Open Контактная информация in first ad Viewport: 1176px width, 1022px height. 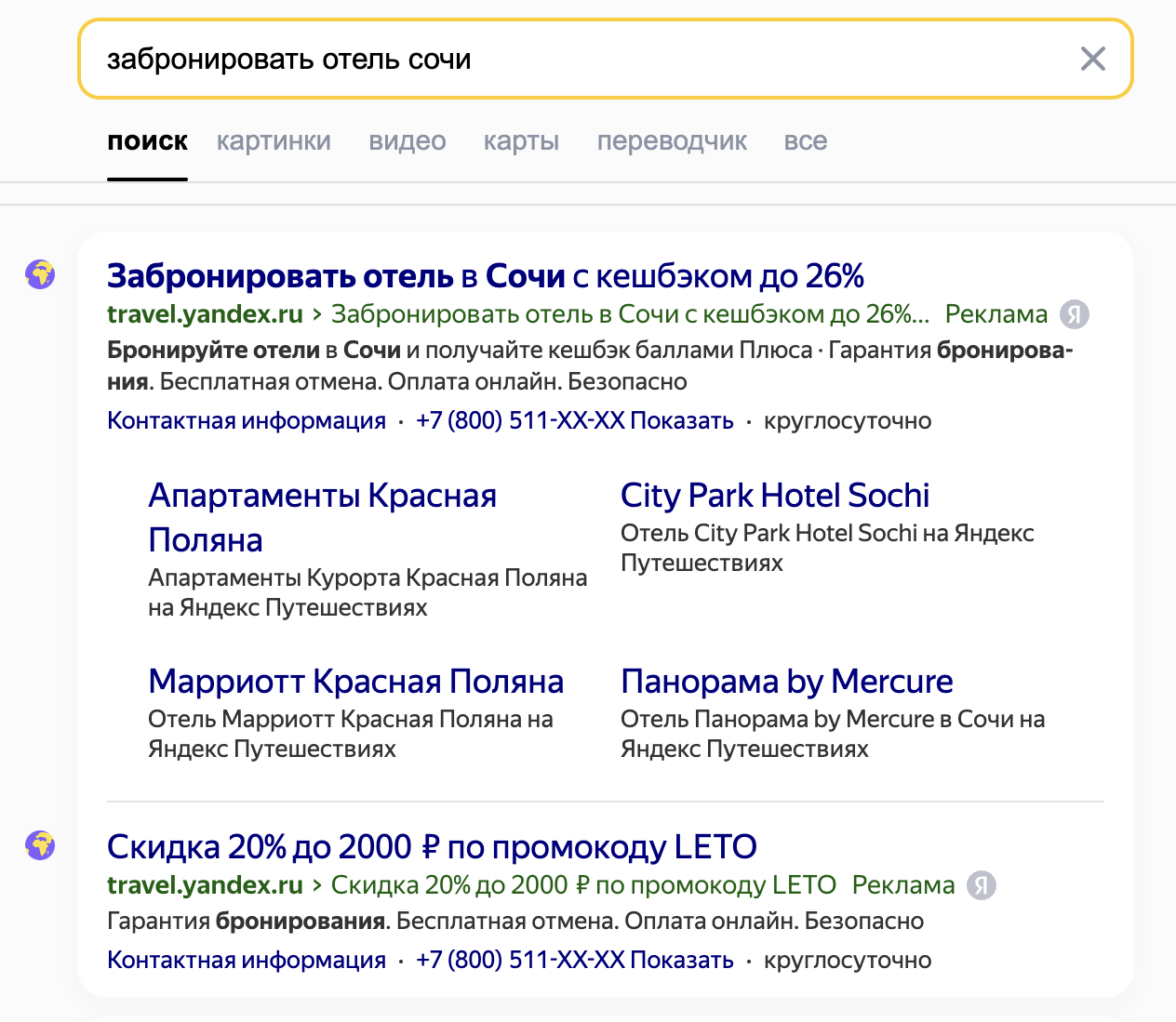click(246, 421)
